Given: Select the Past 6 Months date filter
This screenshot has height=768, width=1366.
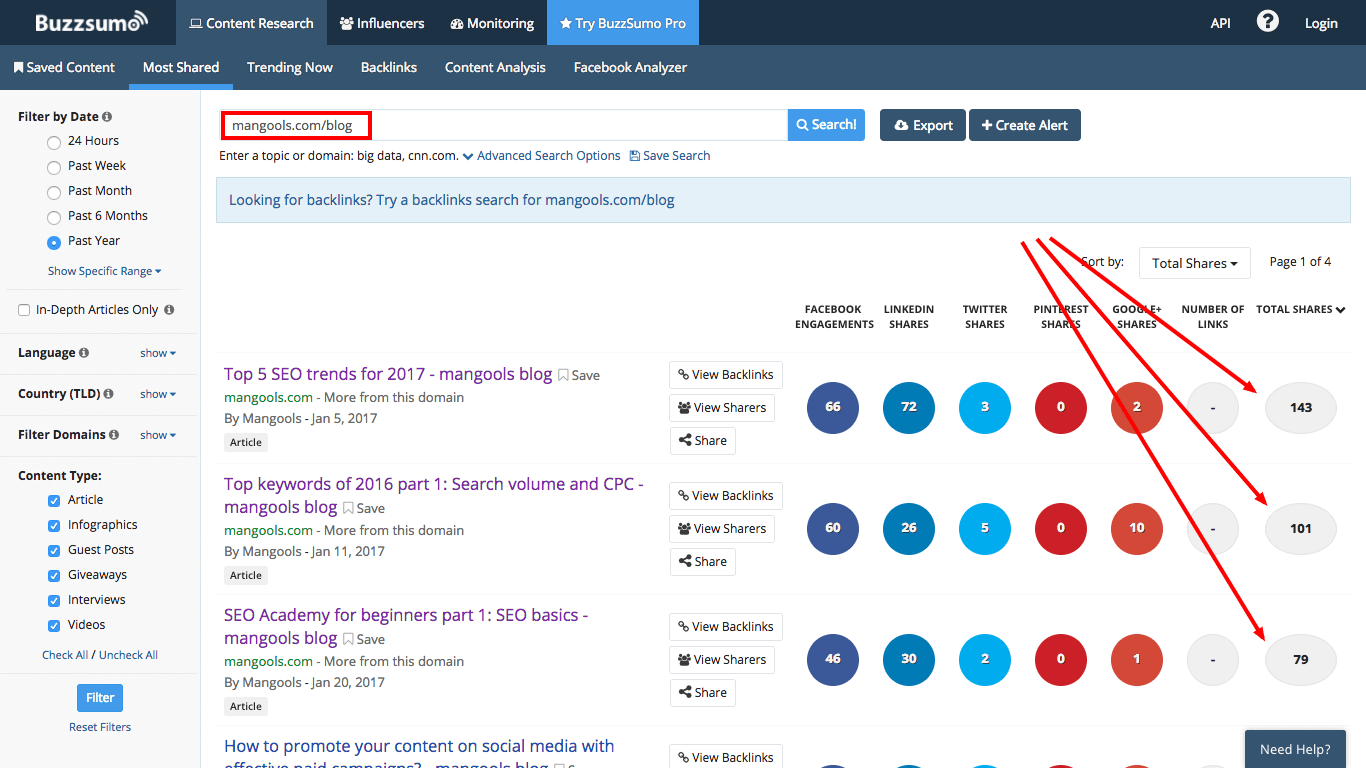Looking at the screenshot, I should pyautogui.click(x=54, y=217).
